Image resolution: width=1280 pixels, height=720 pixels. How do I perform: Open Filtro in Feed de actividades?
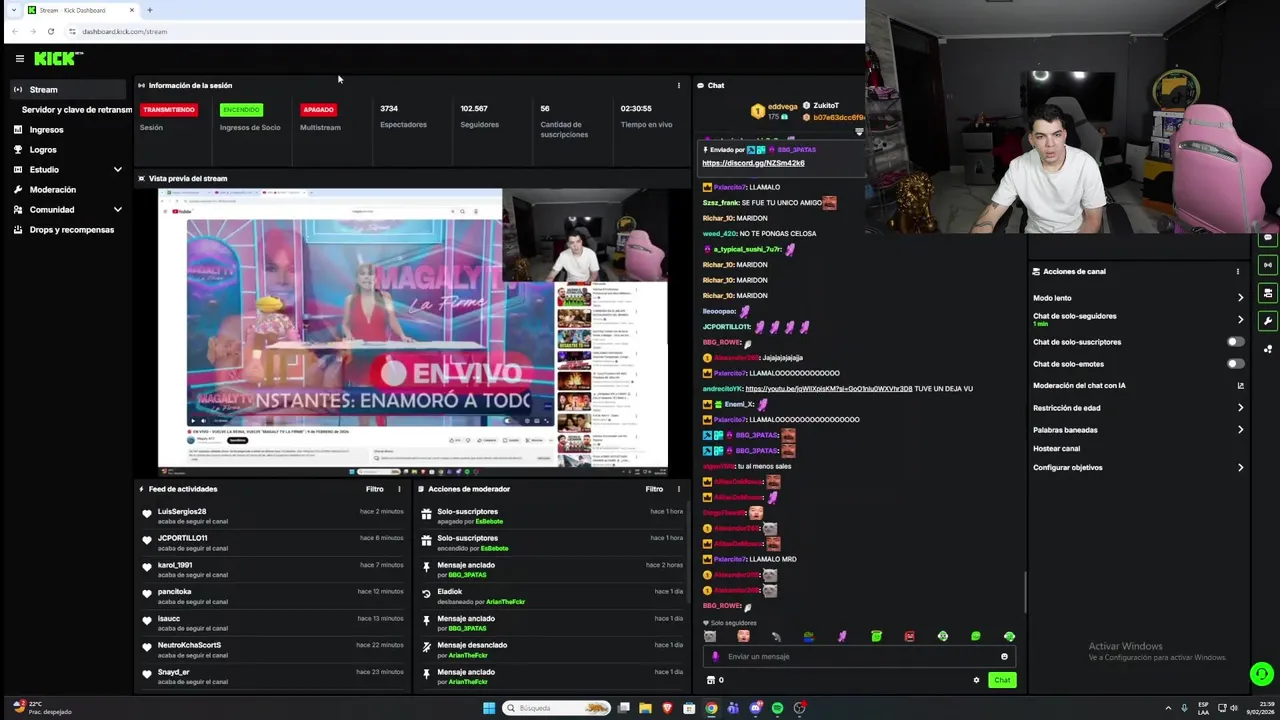tap(375, 489)
